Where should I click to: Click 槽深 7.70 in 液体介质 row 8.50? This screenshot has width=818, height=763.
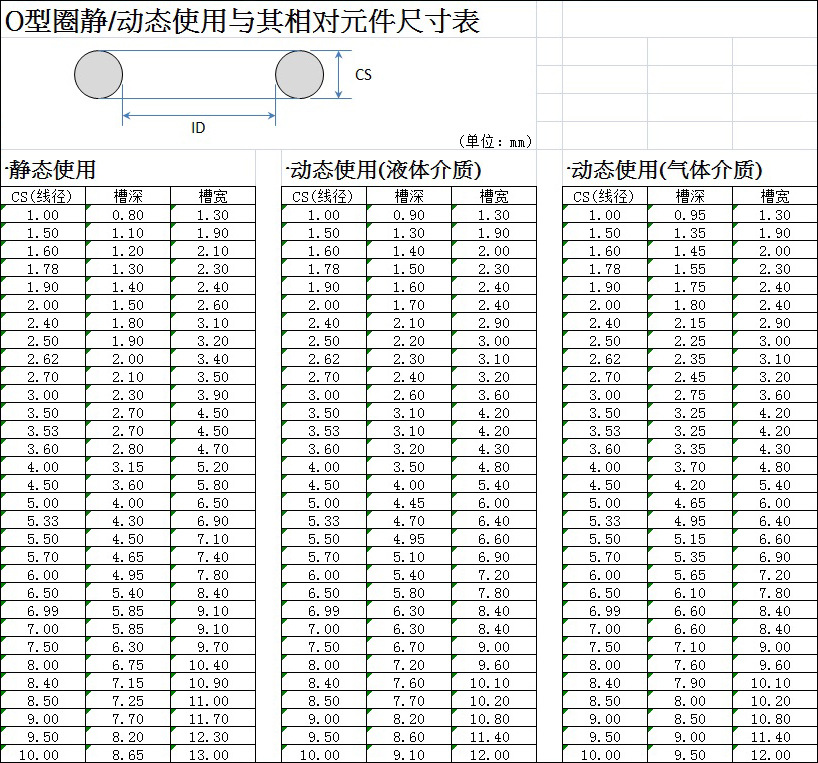tap(409, 701)
